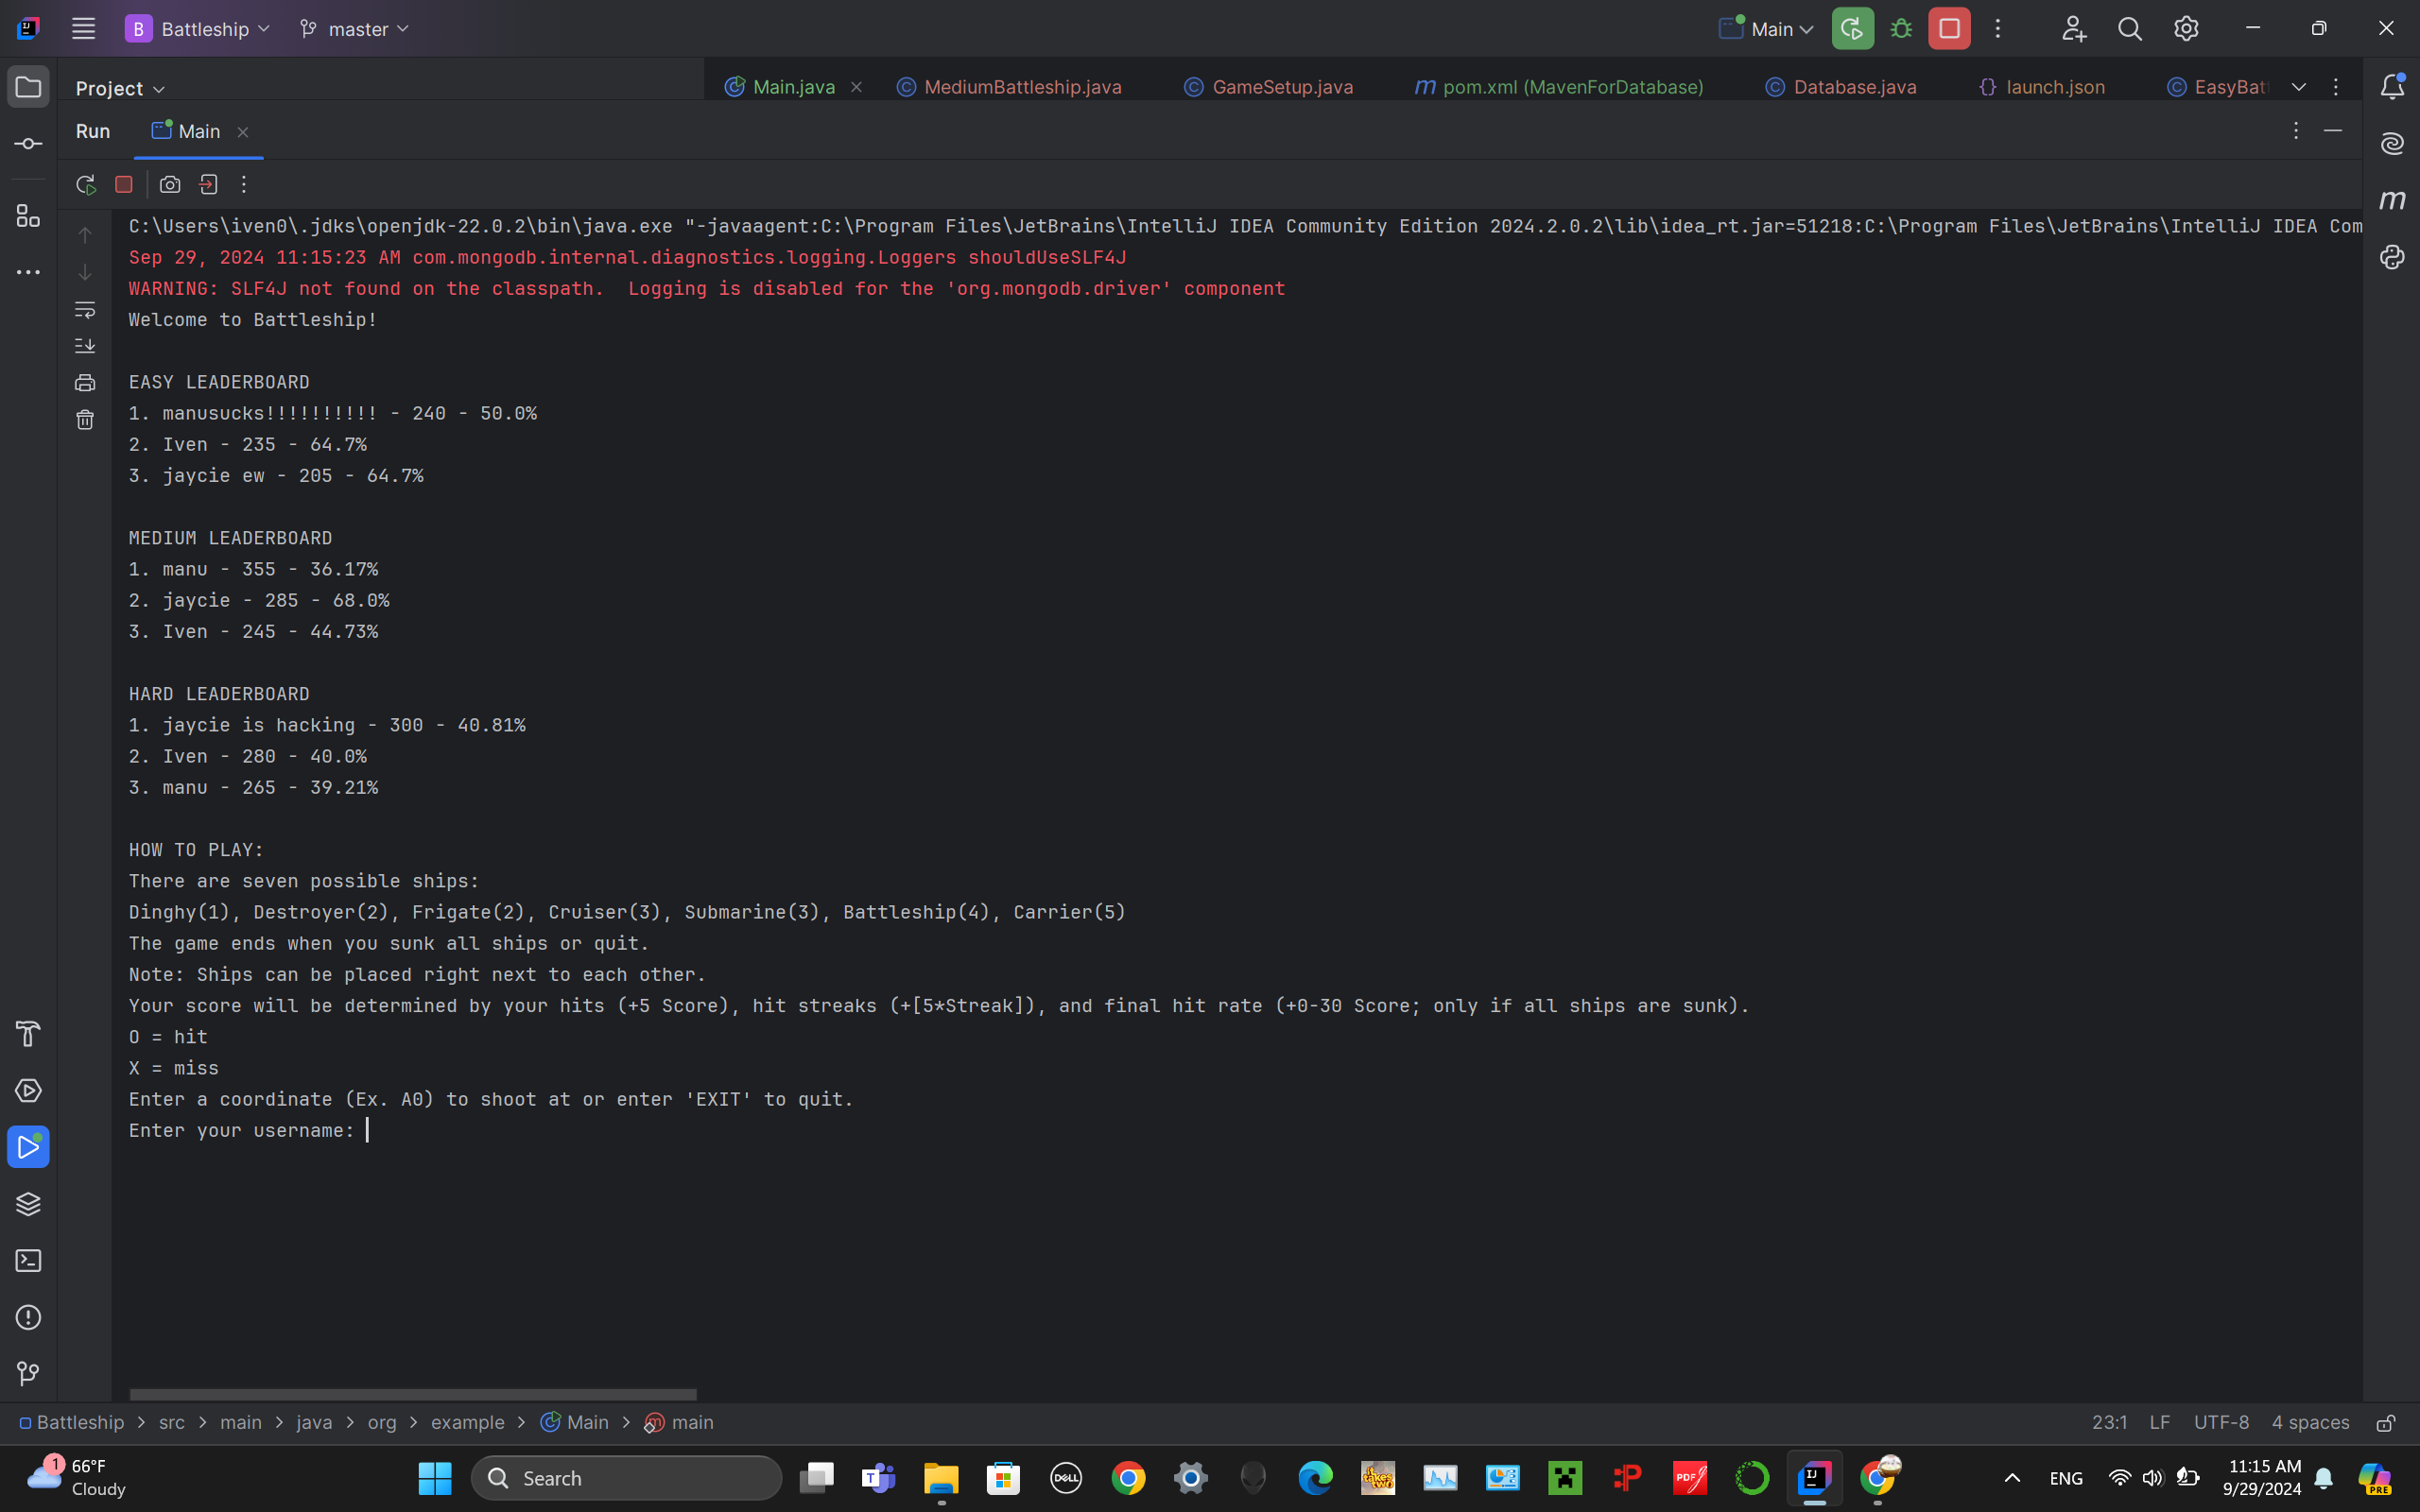Toggle soft-wrap in the console output
Image resolution: width=2420 pixels, height=1512 pixels.
pyautogui.click(x=85, y=310)
